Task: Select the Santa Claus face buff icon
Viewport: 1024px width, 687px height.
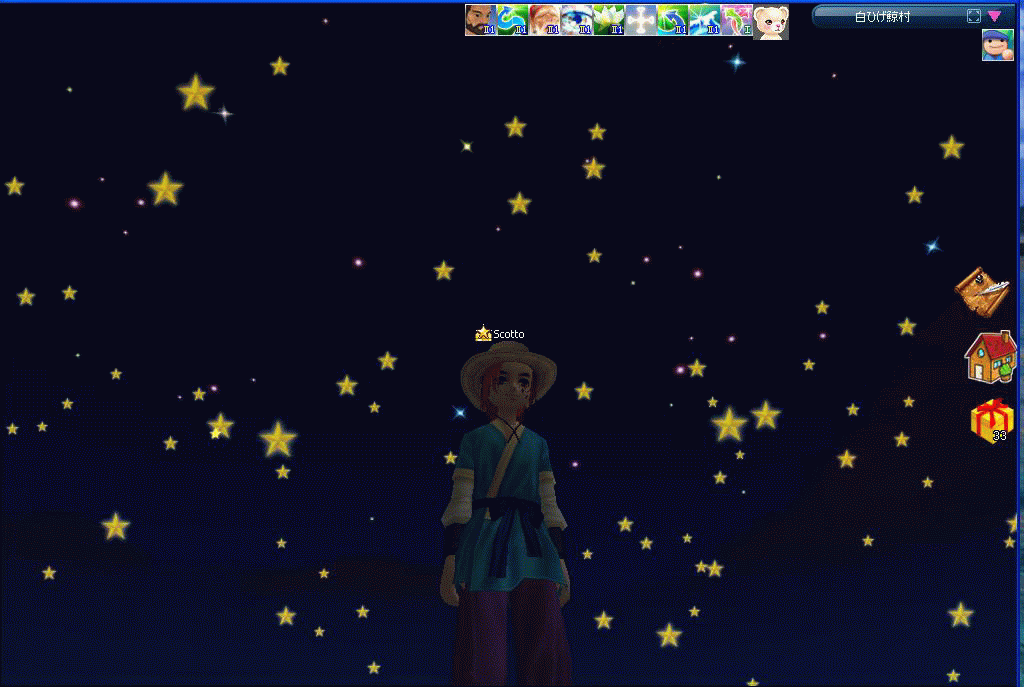Action: tap(544, 20)
